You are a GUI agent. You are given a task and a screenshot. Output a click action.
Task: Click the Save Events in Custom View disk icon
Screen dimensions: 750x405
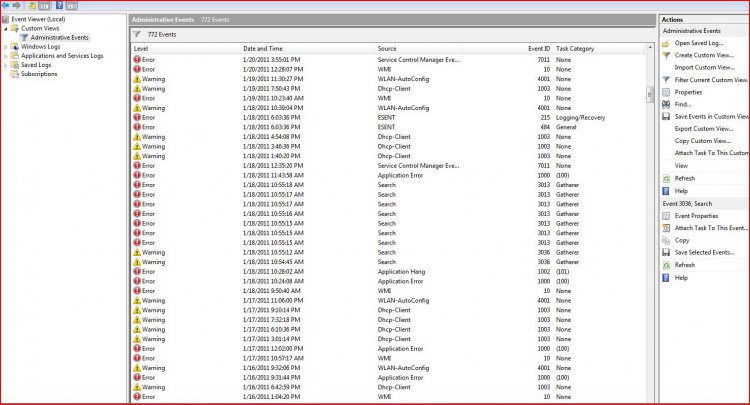[x=666, y=117]
